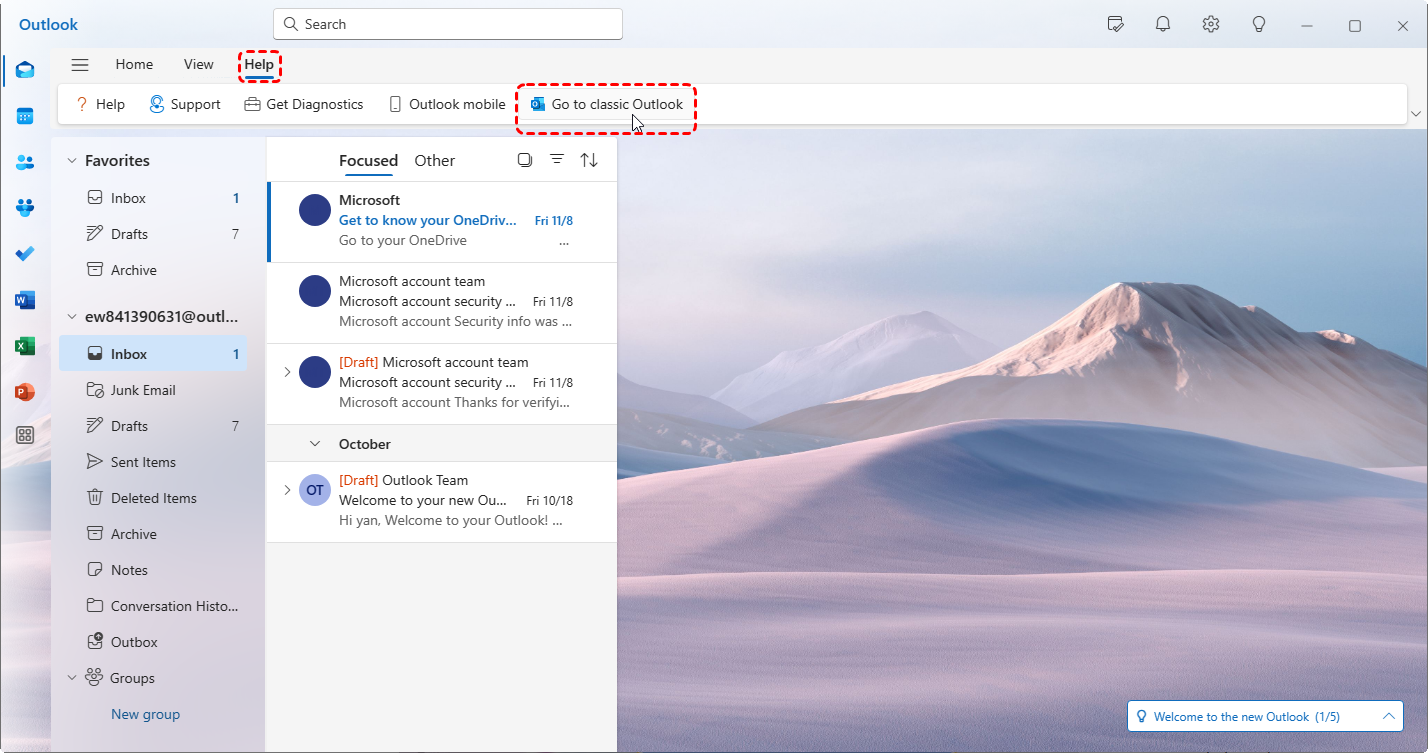The image size is (1428, 753).
Task: Collapse the Favorites section
Action: coord(72,161)
